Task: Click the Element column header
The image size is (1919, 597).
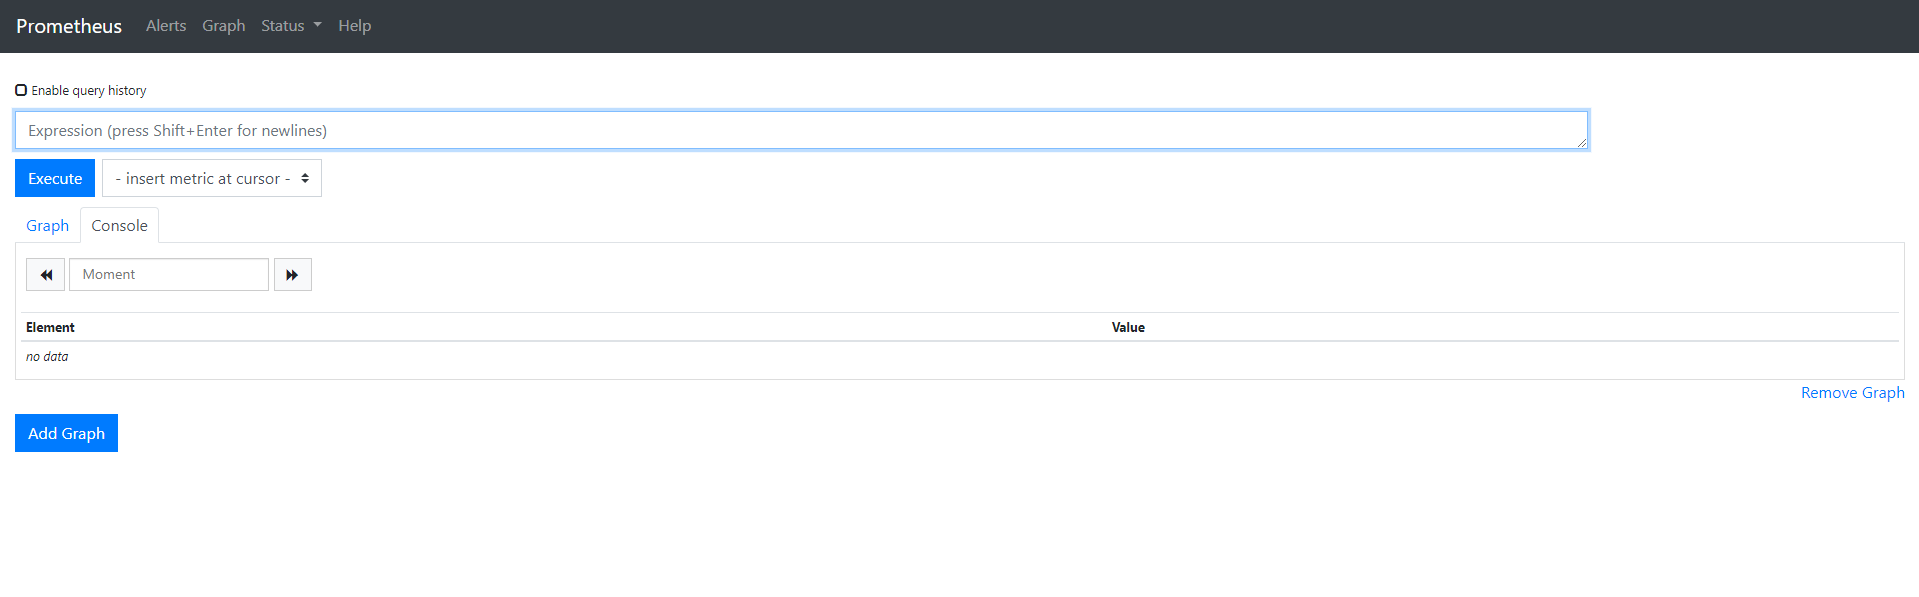Action: (50, 327)
